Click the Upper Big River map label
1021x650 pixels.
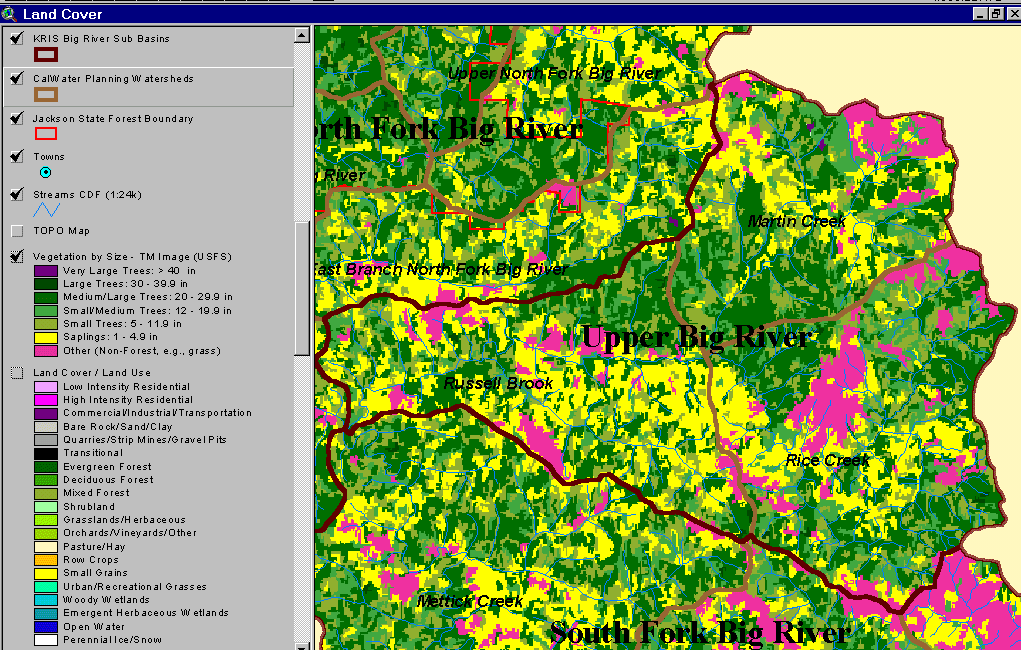[697, 337]
